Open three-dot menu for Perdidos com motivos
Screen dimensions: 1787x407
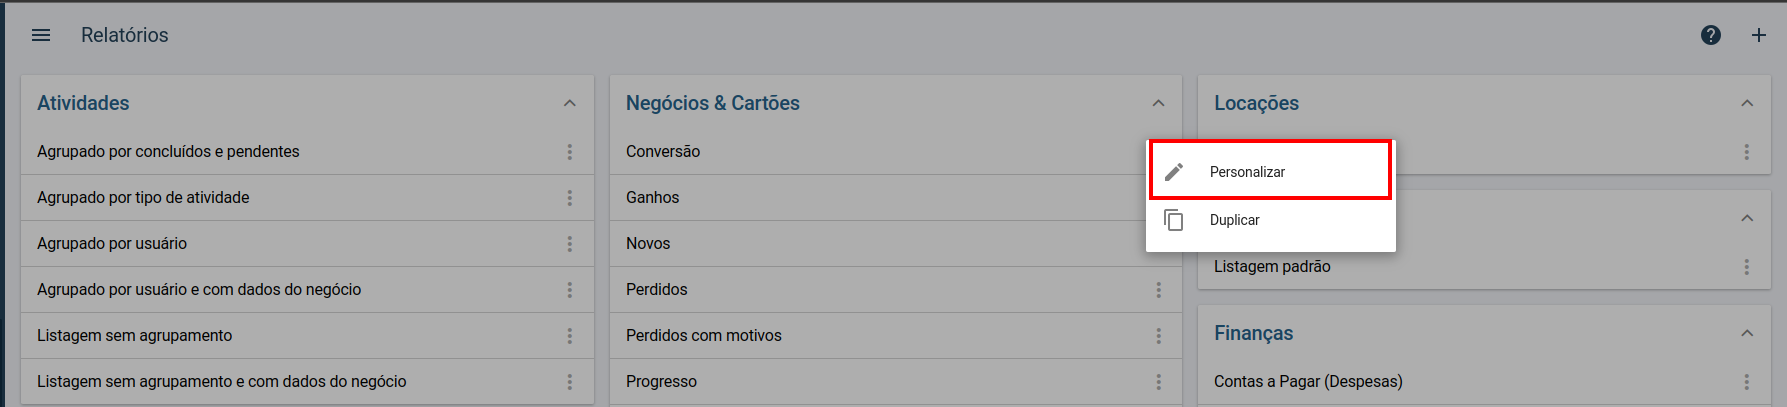pyautogui.click(x=1159, y=336)
